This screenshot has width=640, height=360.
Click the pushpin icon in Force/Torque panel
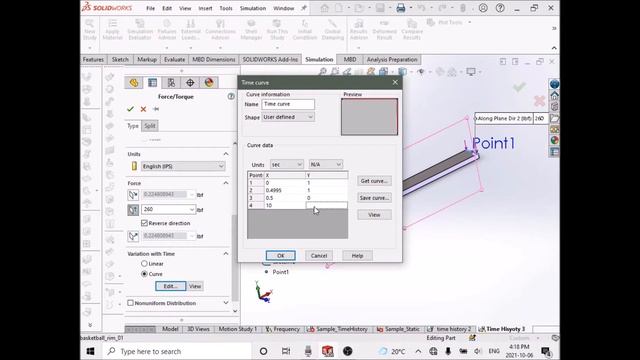(156, 109)
